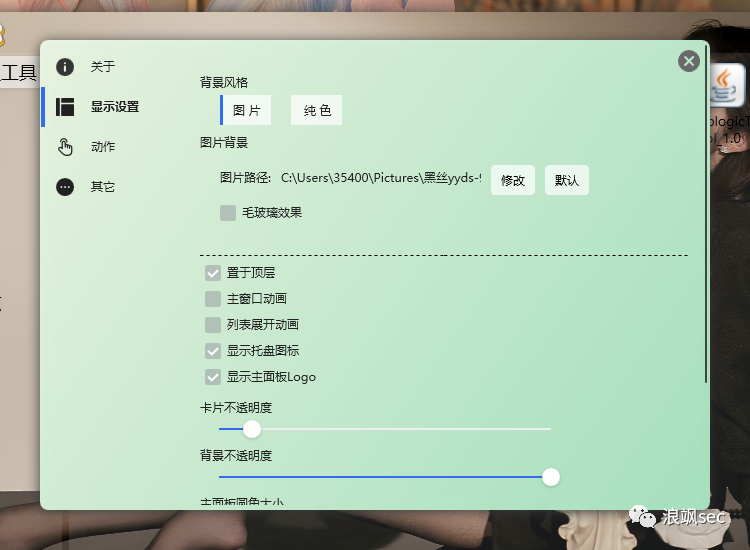Viewport: 750px width, 550px height.
Task: Click the settings panel vertical scrollbar
Action: point(706,213)
